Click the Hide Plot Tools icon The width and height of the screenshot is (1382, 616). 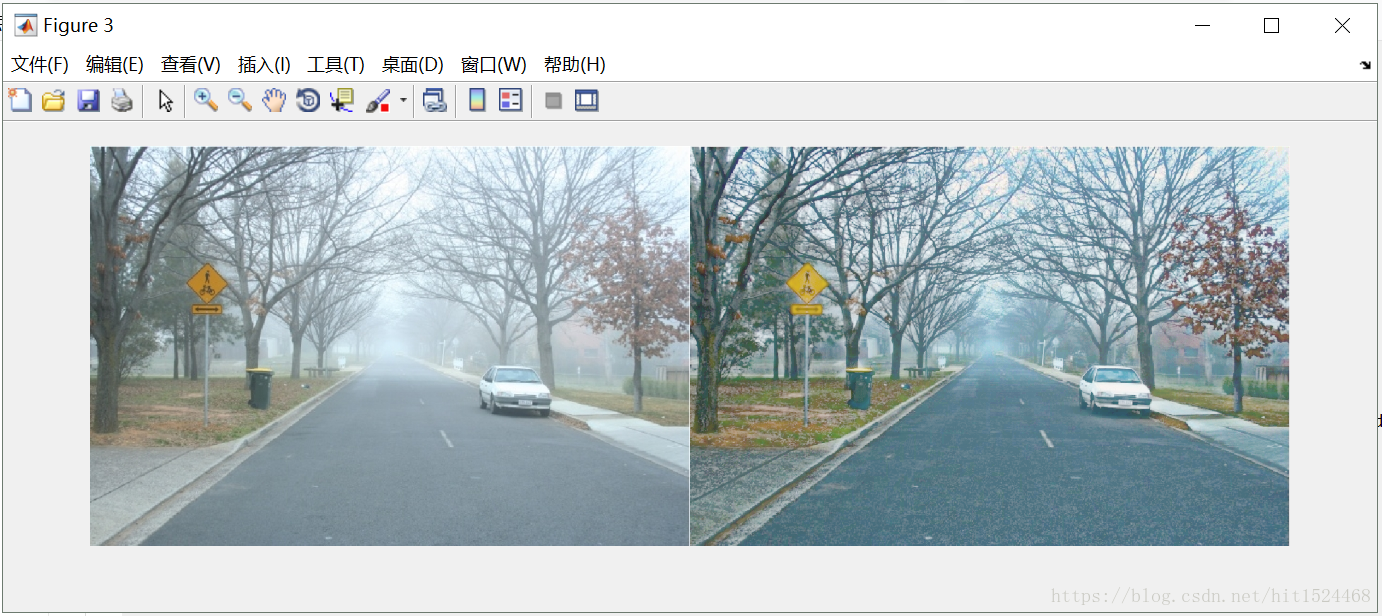[553, 100]
